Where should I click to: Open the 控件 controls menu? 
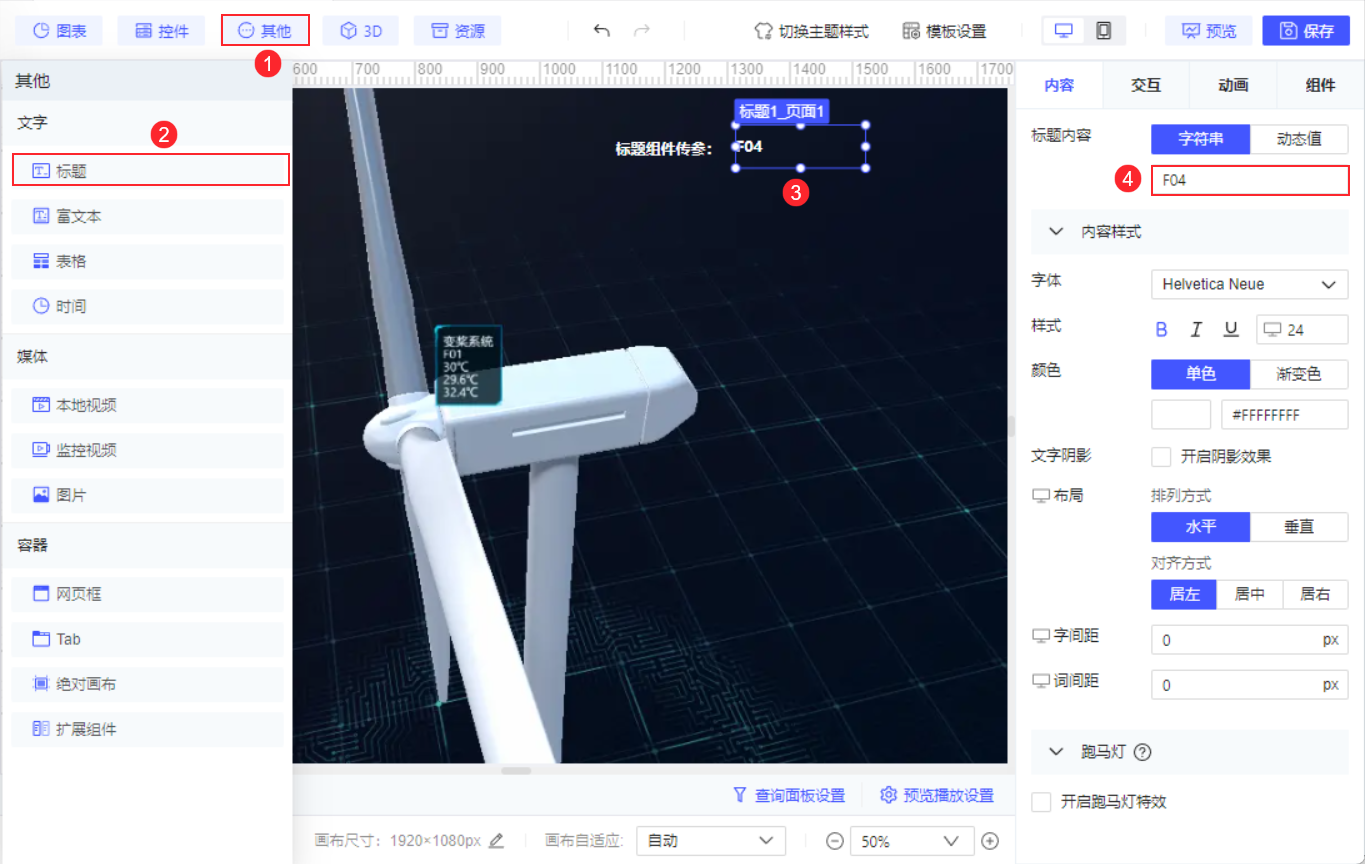[x=161, y=31]
